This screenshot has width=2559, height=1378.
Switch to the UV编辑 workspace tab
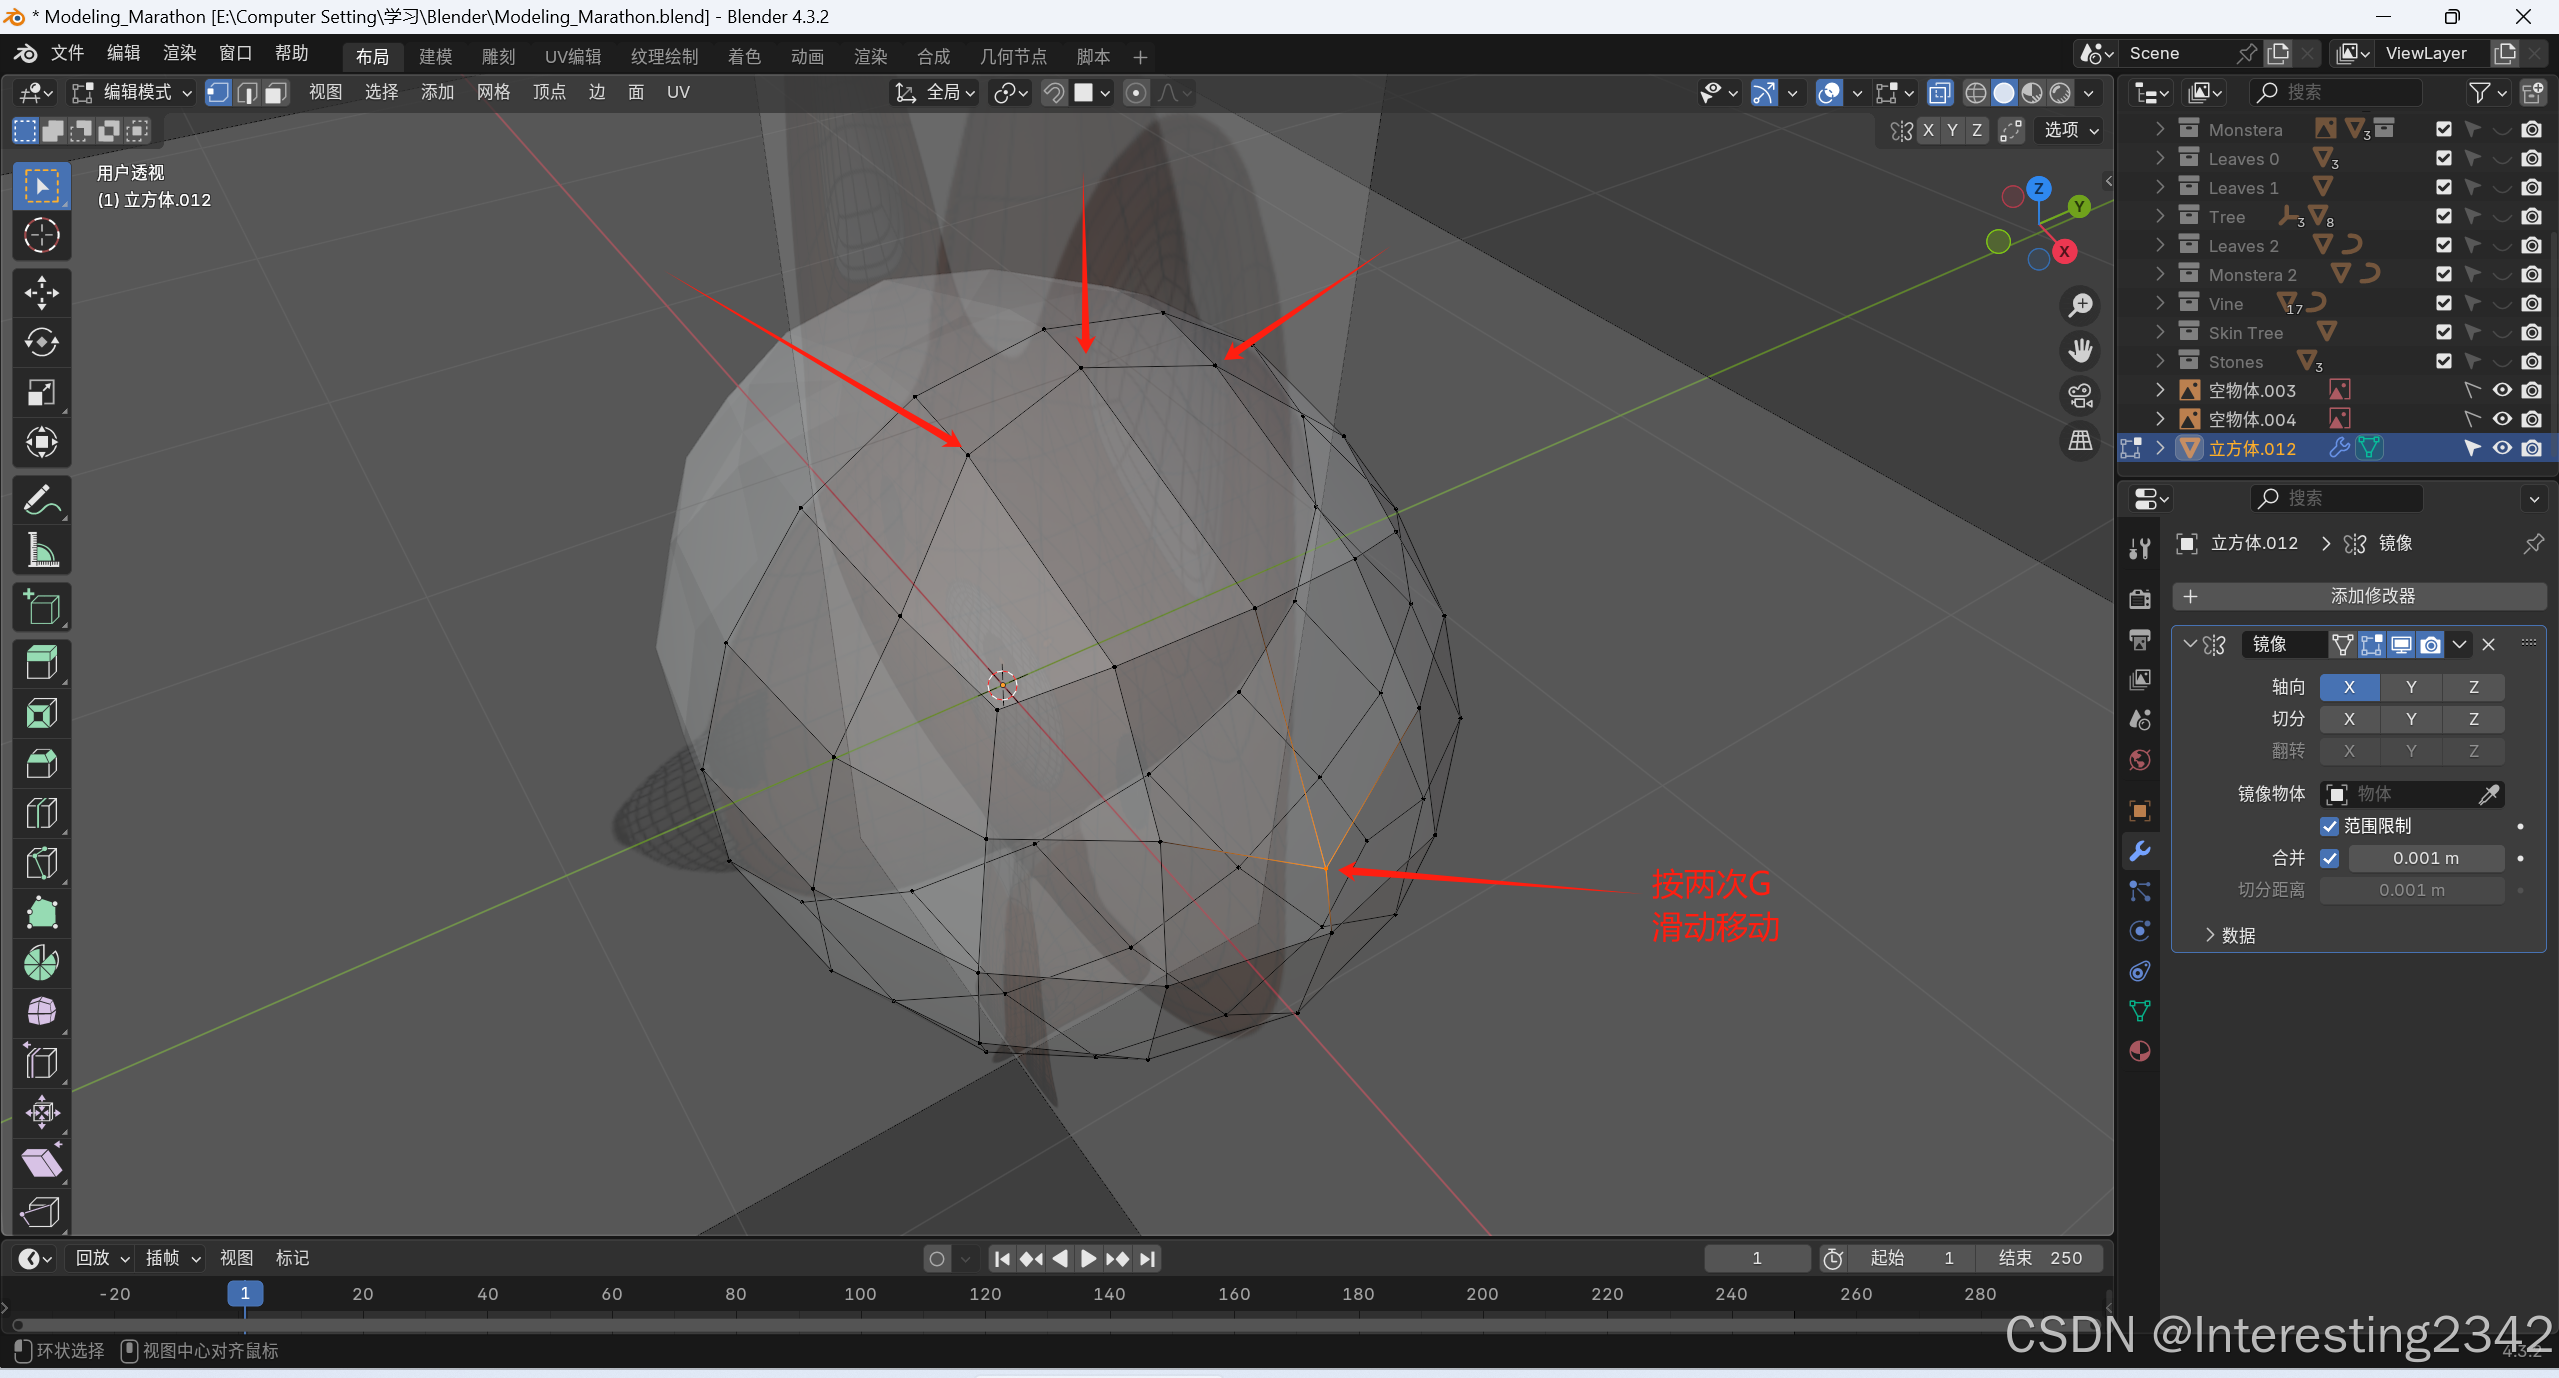[572, 57]
